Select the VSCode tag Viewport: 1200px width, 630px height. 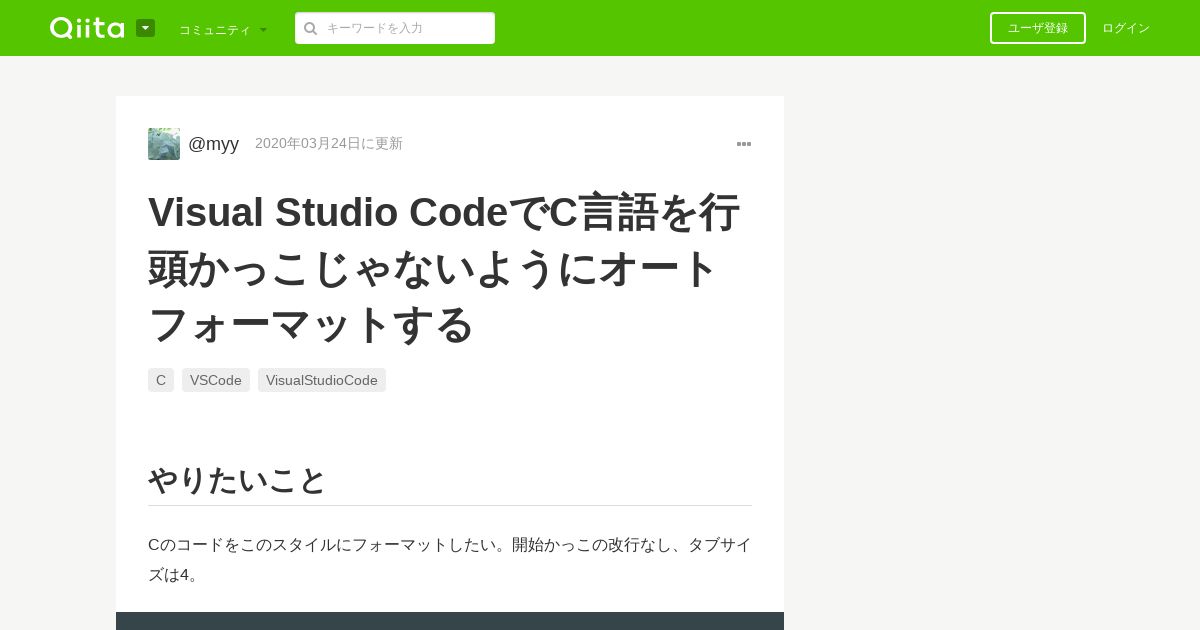pos(216,380)
